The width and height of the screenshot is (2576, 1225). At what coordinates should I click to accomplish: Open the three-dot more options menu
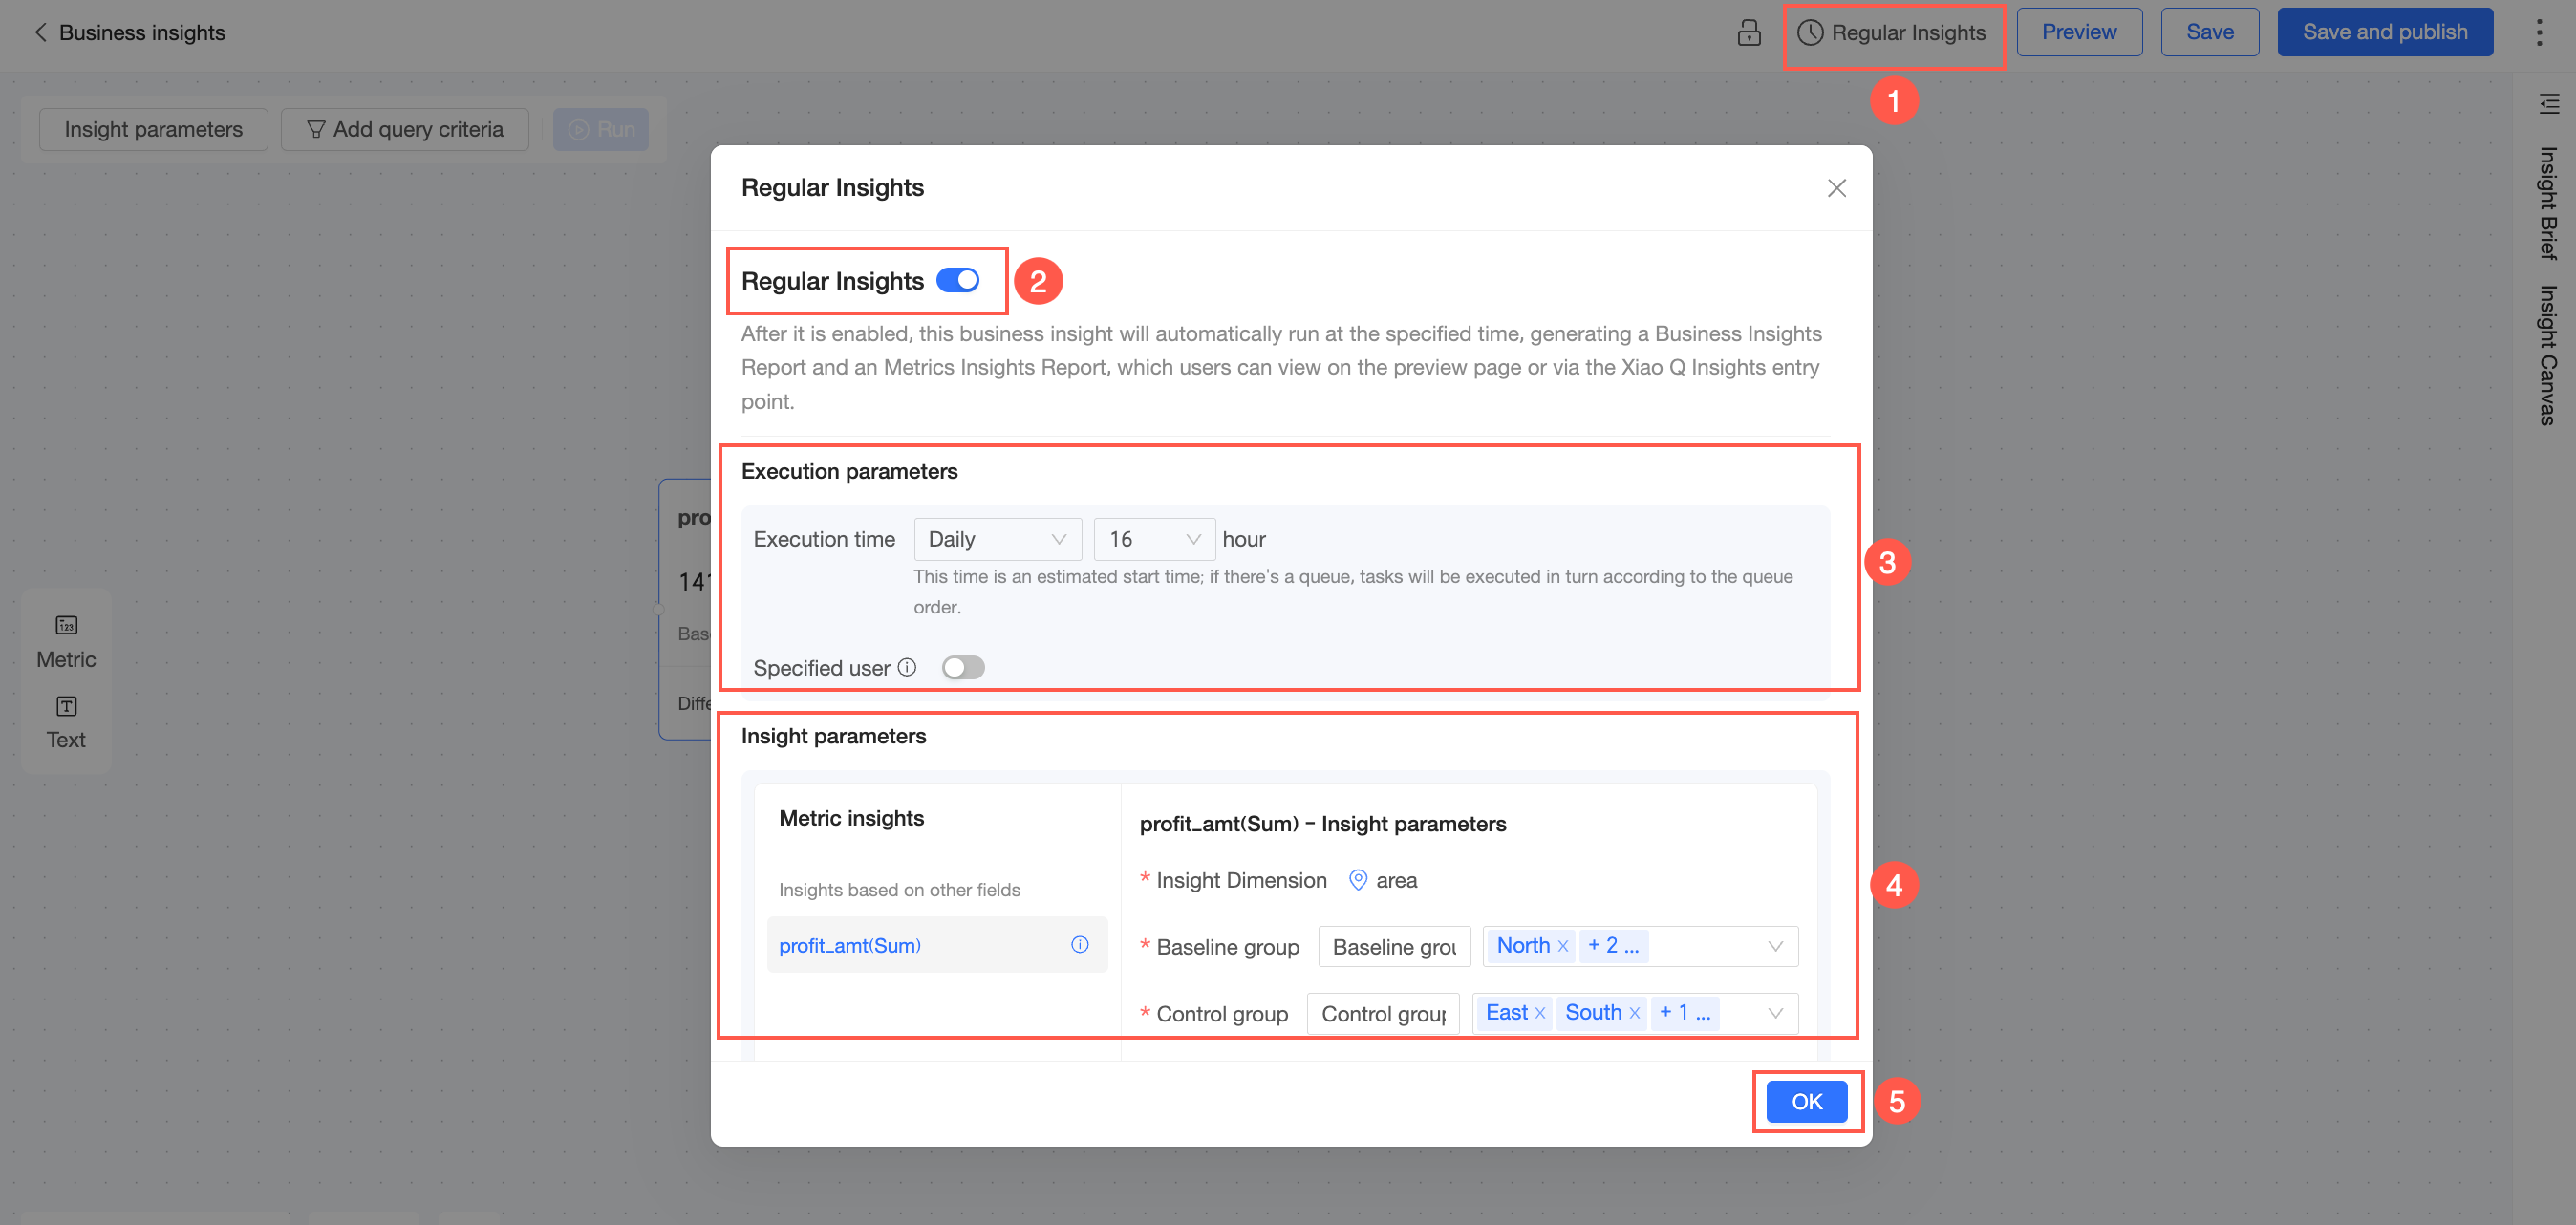[2538, 33]
